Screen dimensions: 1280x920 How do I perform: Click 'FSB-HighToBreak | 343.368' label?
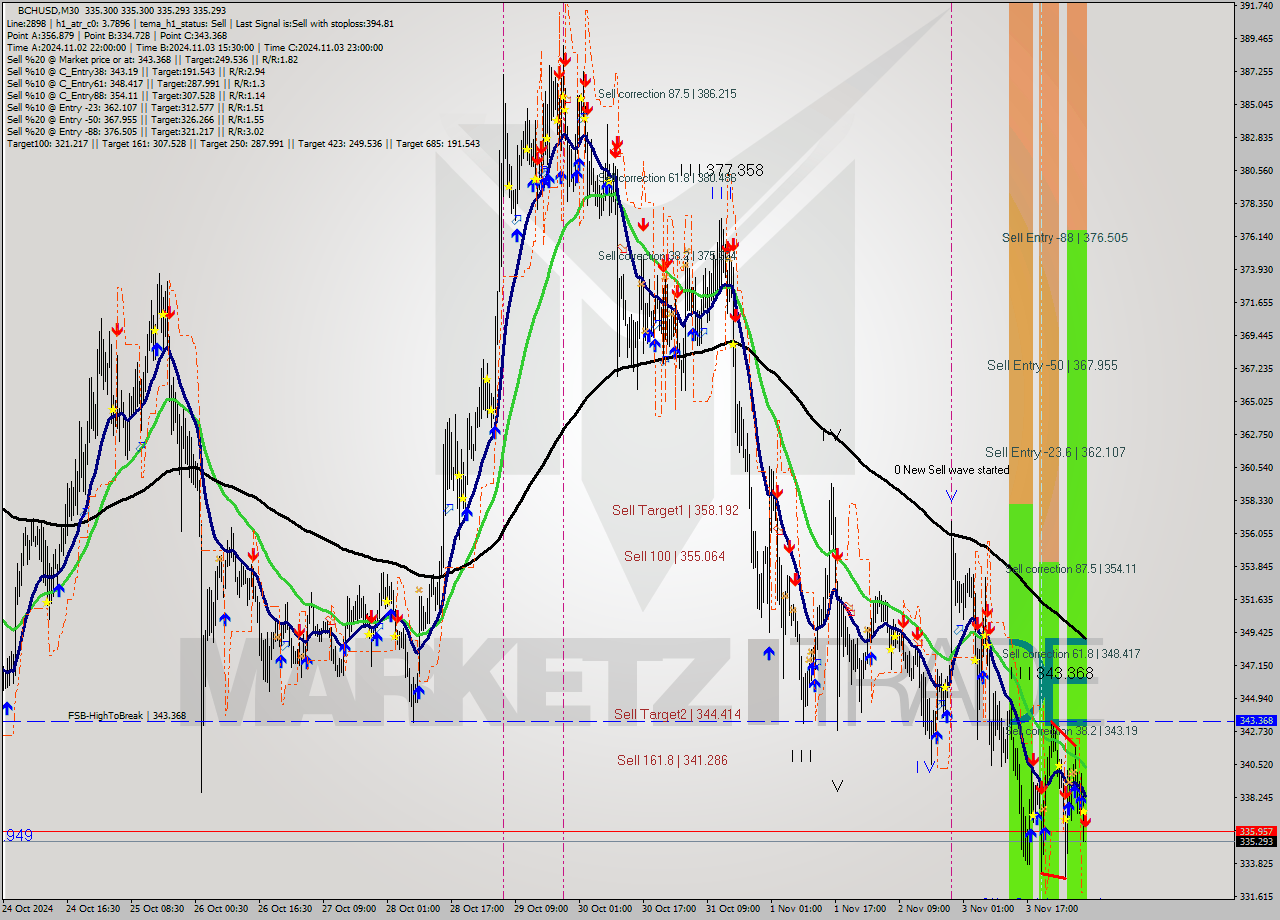pos(127,716)
